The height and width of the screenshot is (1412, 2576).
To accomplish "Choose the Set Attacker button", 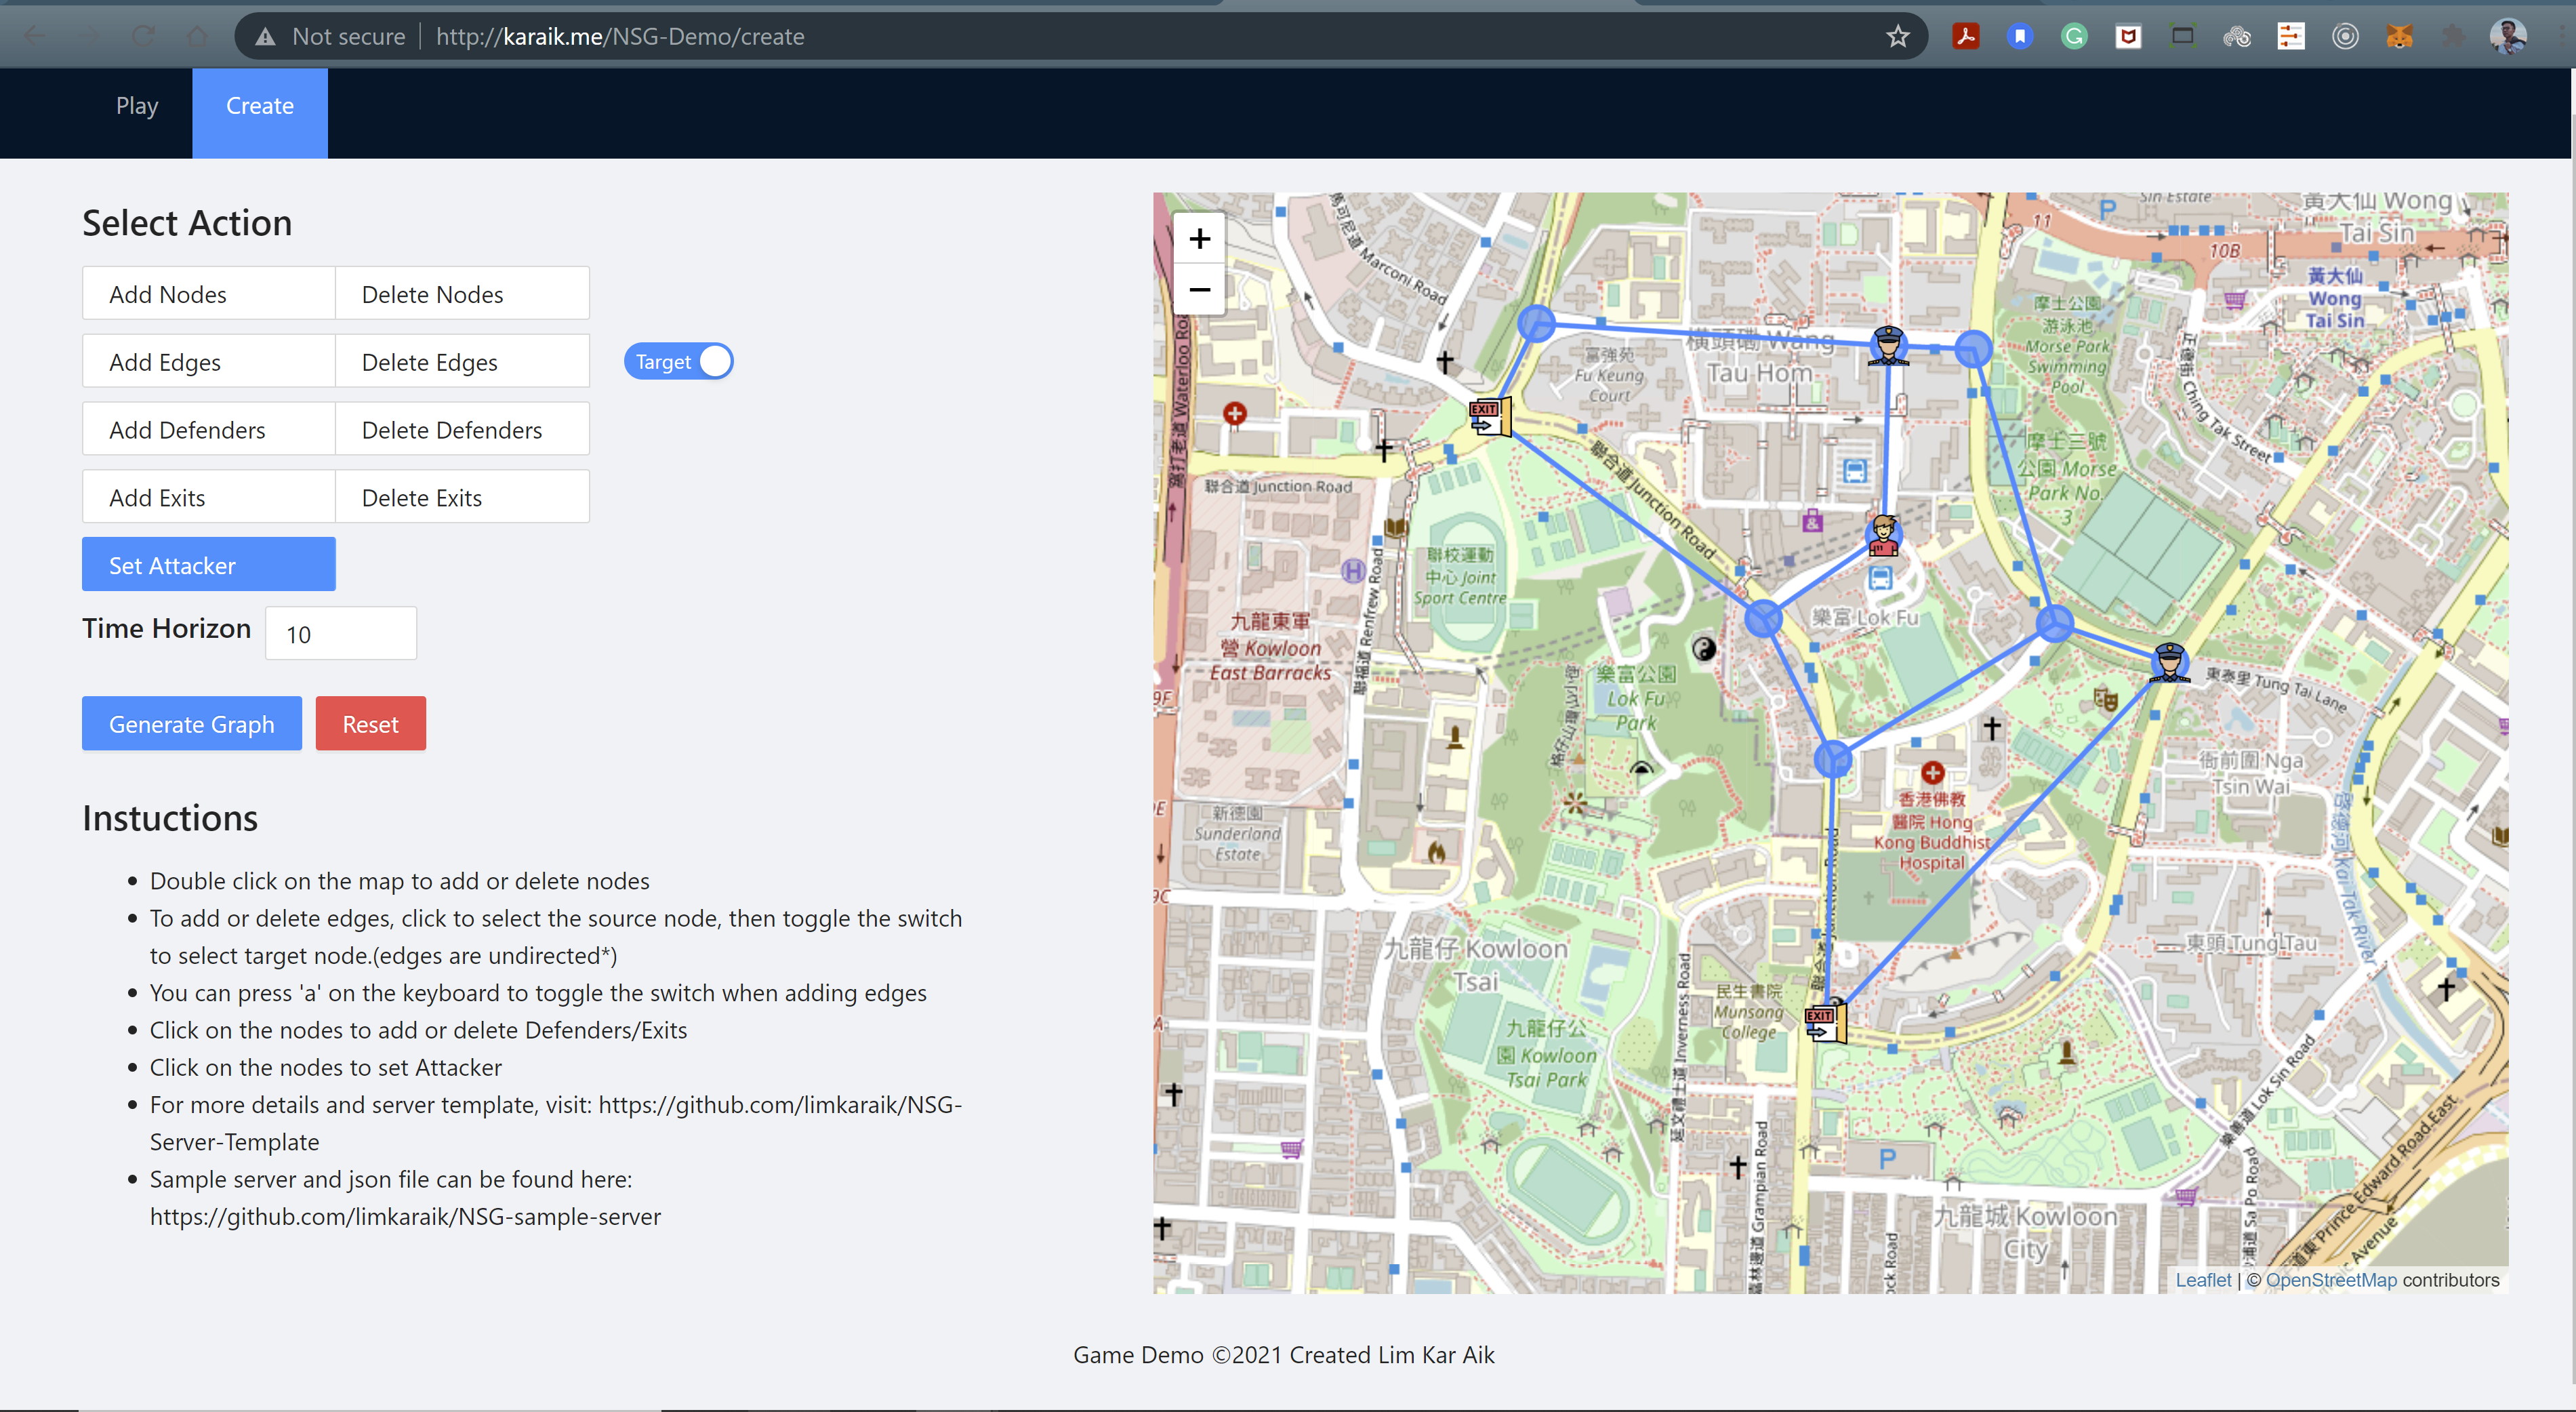I will pos(208,565).
